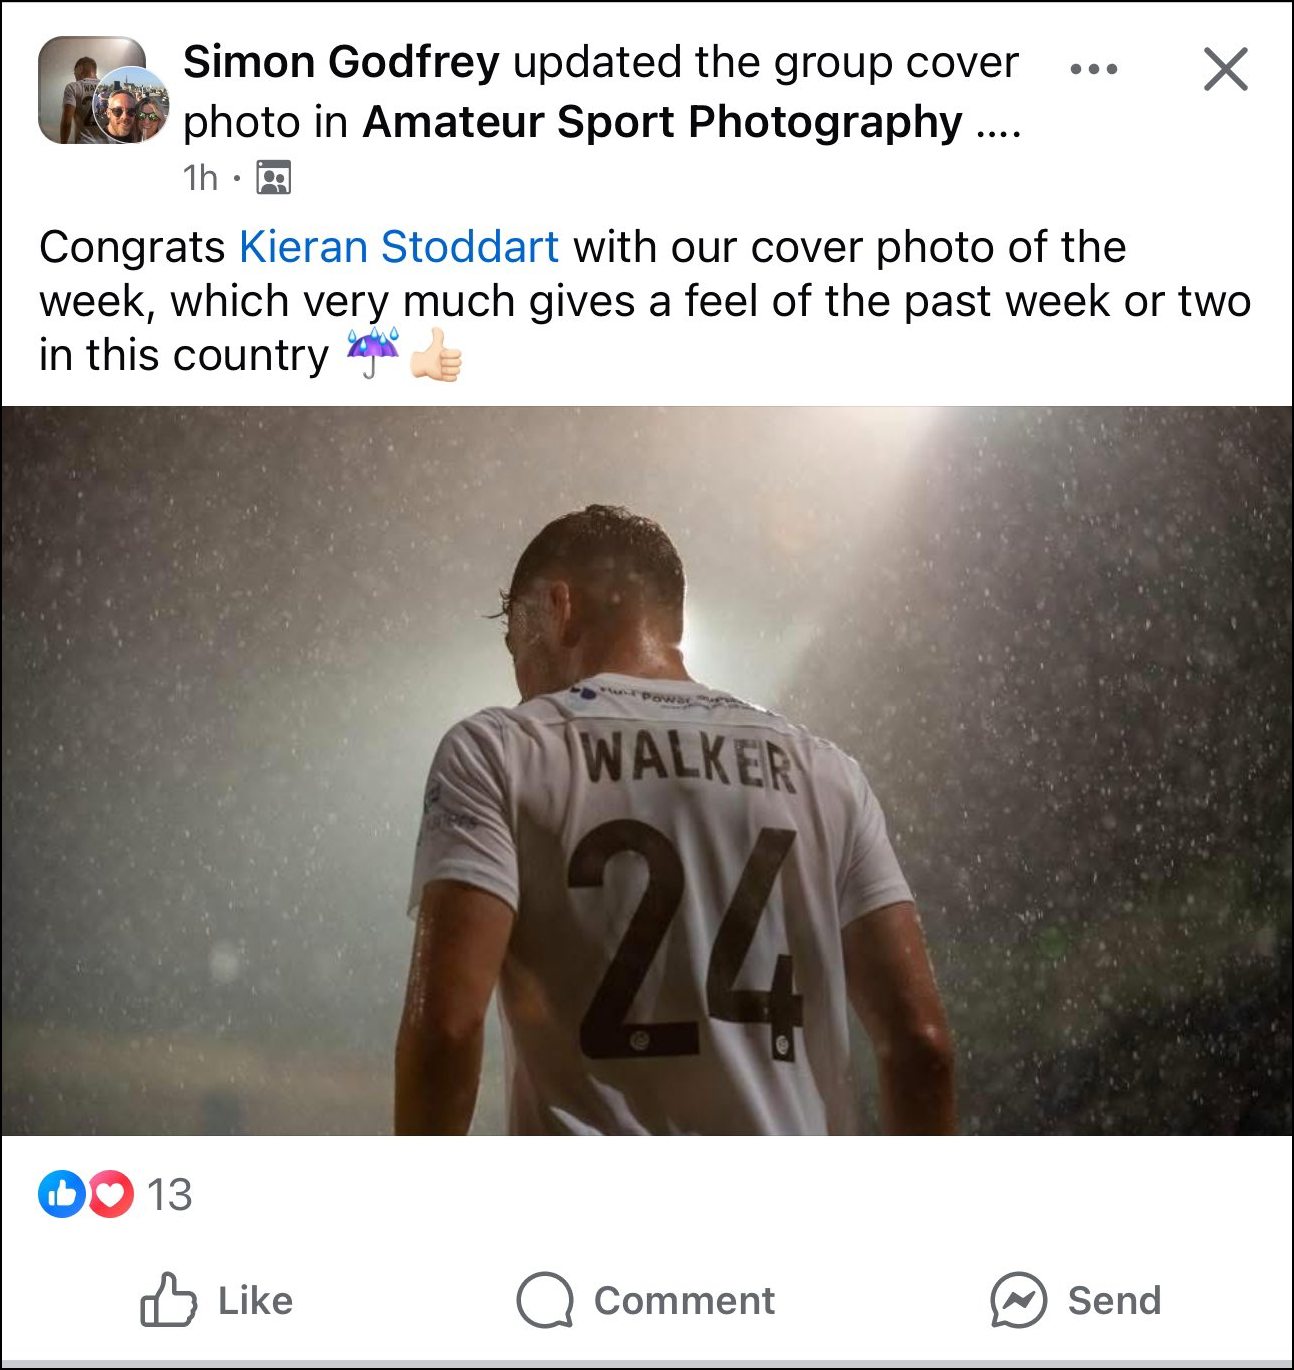Click the Messenger icon beside Send
Viewport: 1294px width, 1370px height.
point(1018,1300)
